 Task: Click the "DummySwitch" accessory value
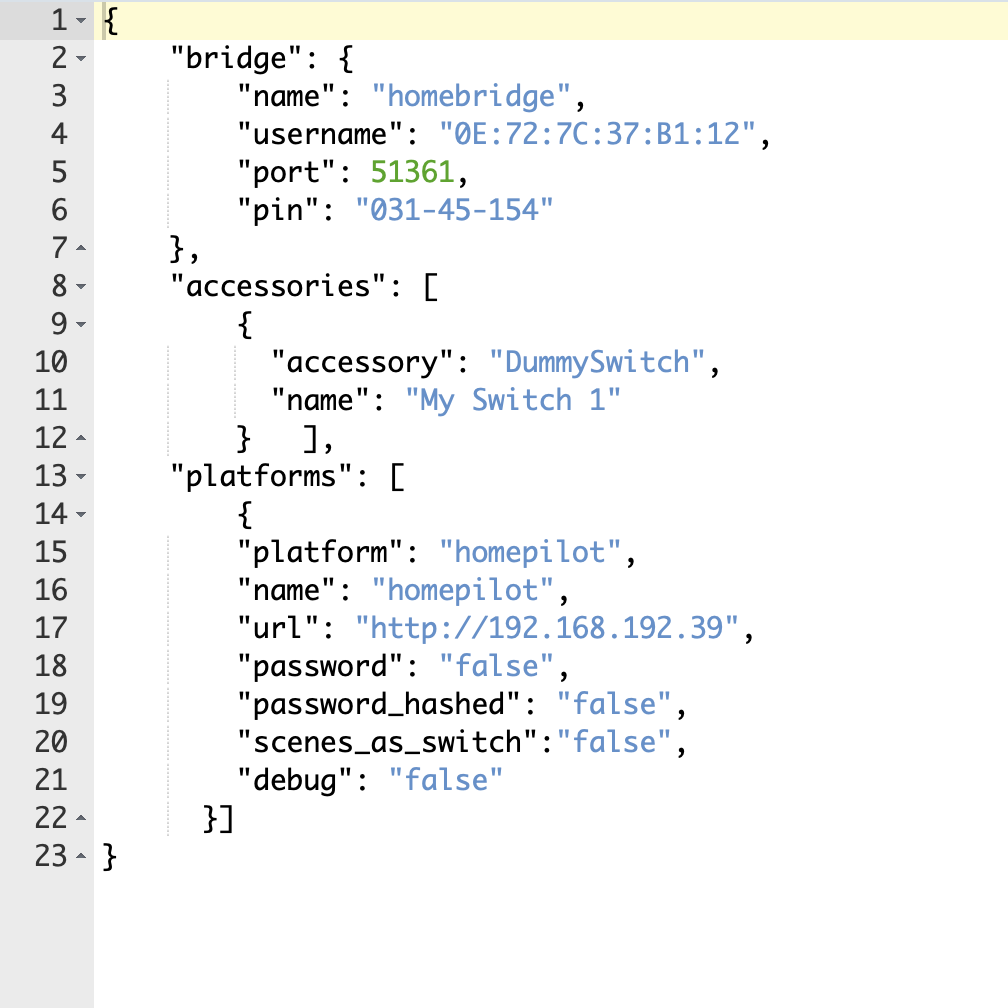[596, 362]
